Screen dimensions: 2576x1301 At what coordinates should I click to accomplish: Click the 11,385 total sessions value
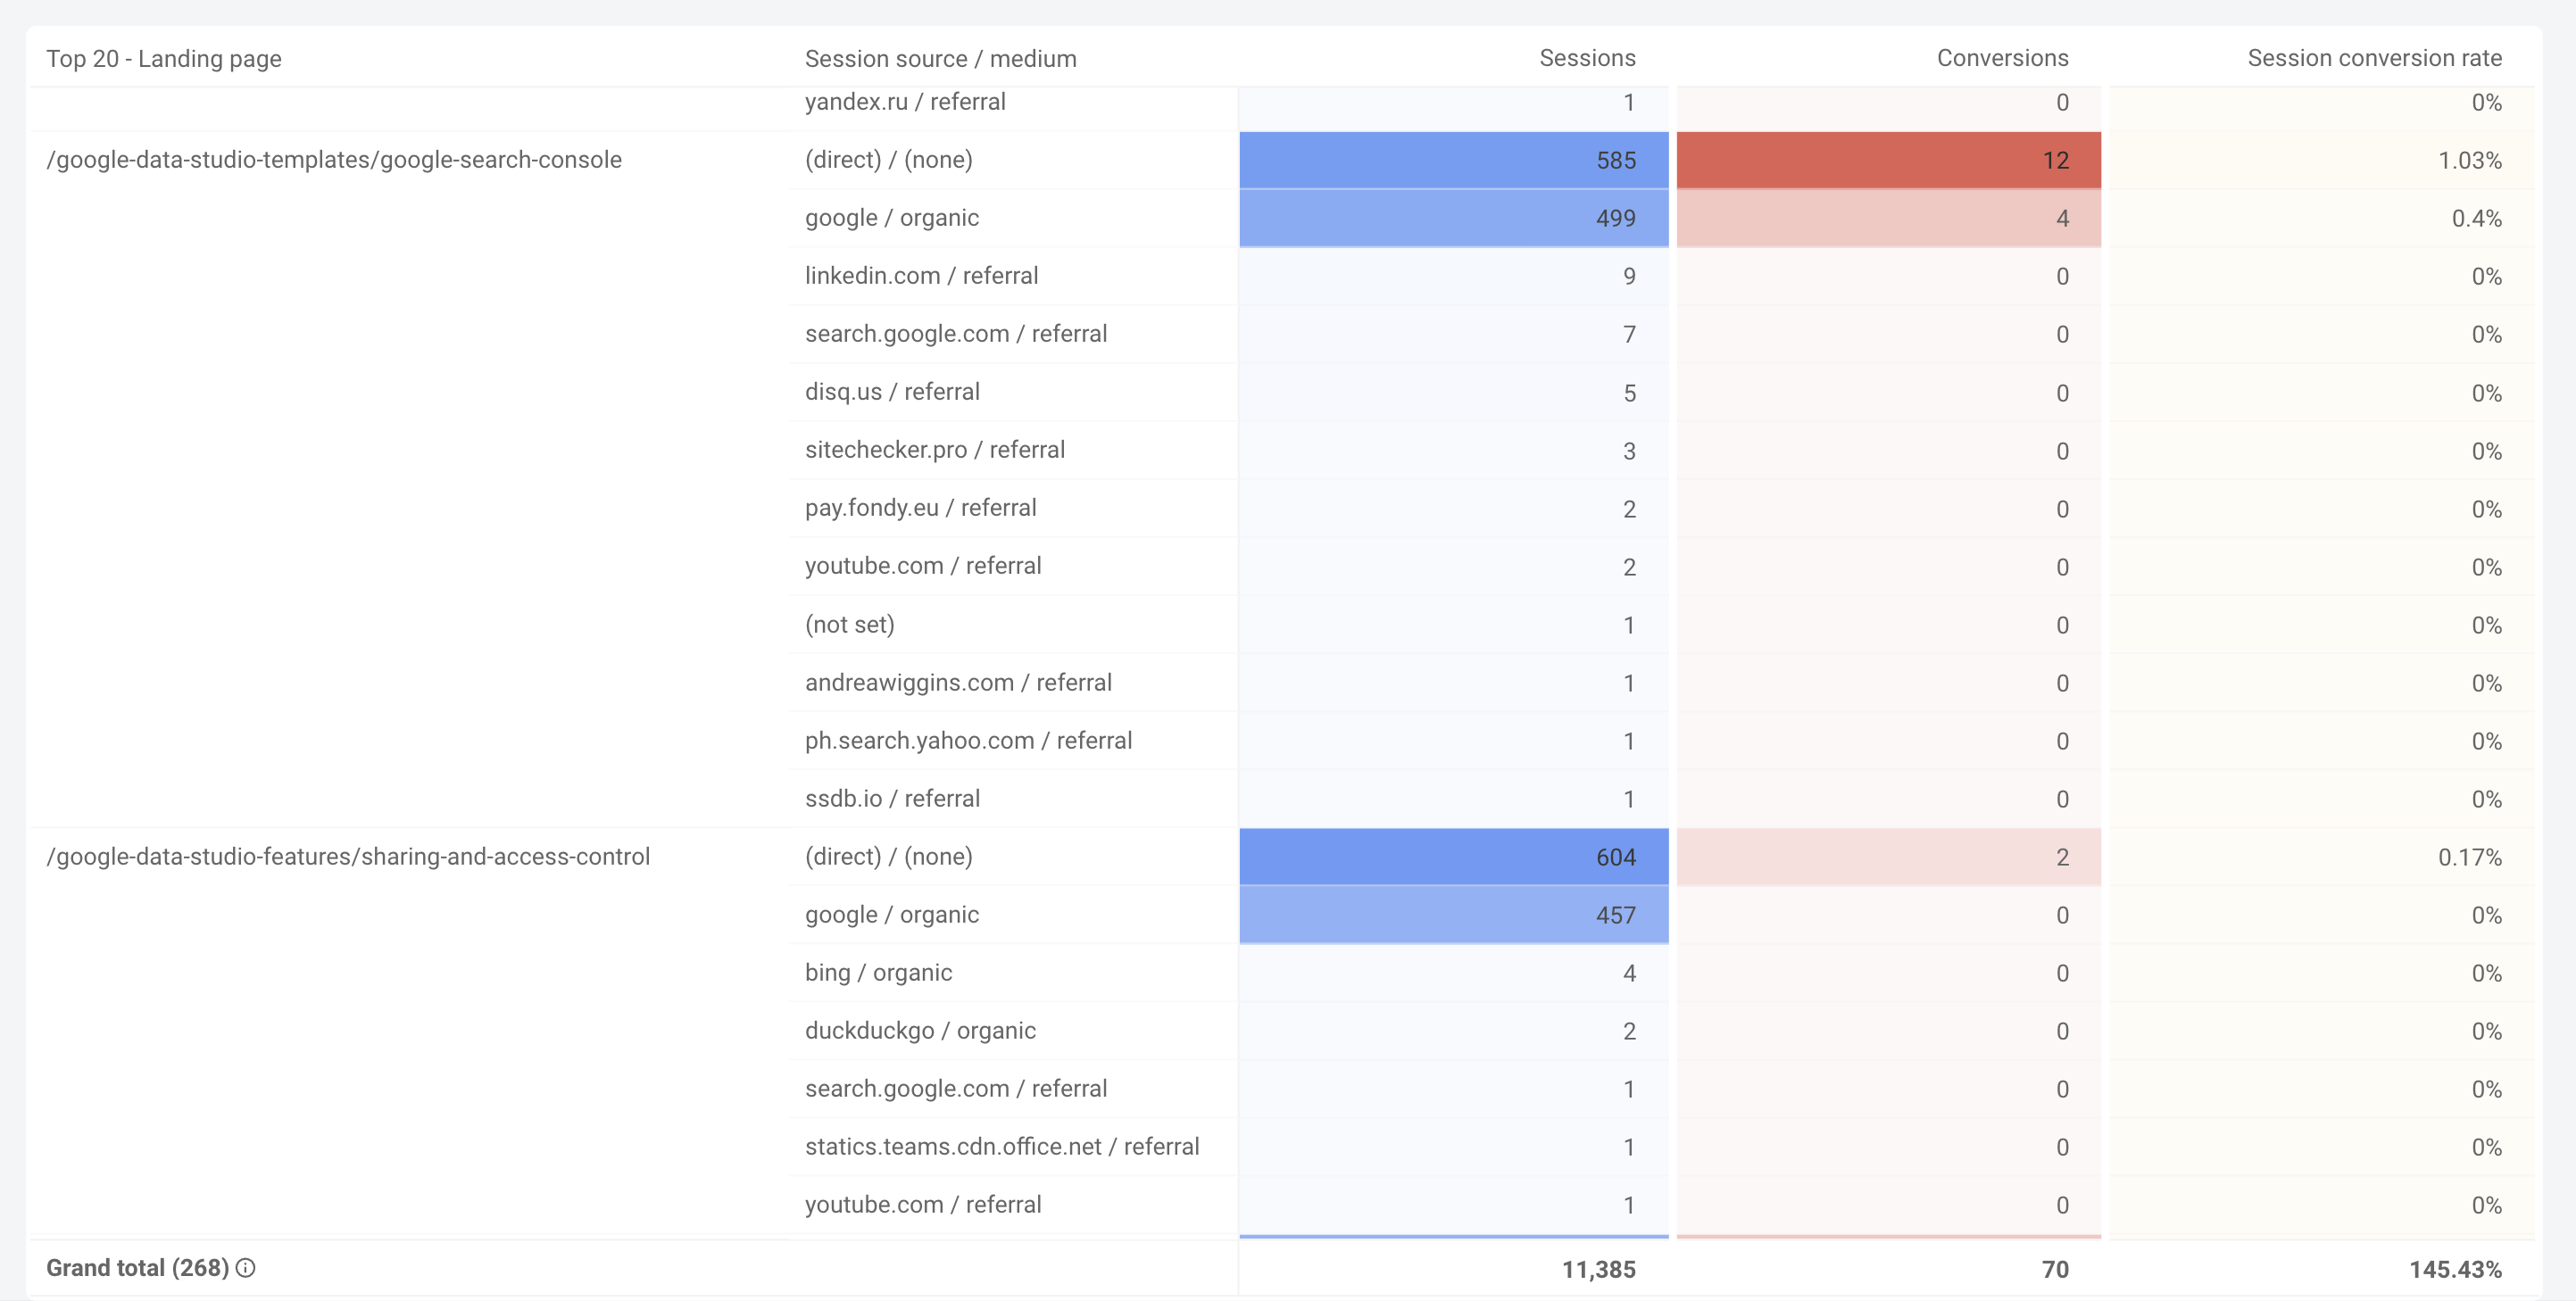pyautogui.click(x=1598, y=1270)
